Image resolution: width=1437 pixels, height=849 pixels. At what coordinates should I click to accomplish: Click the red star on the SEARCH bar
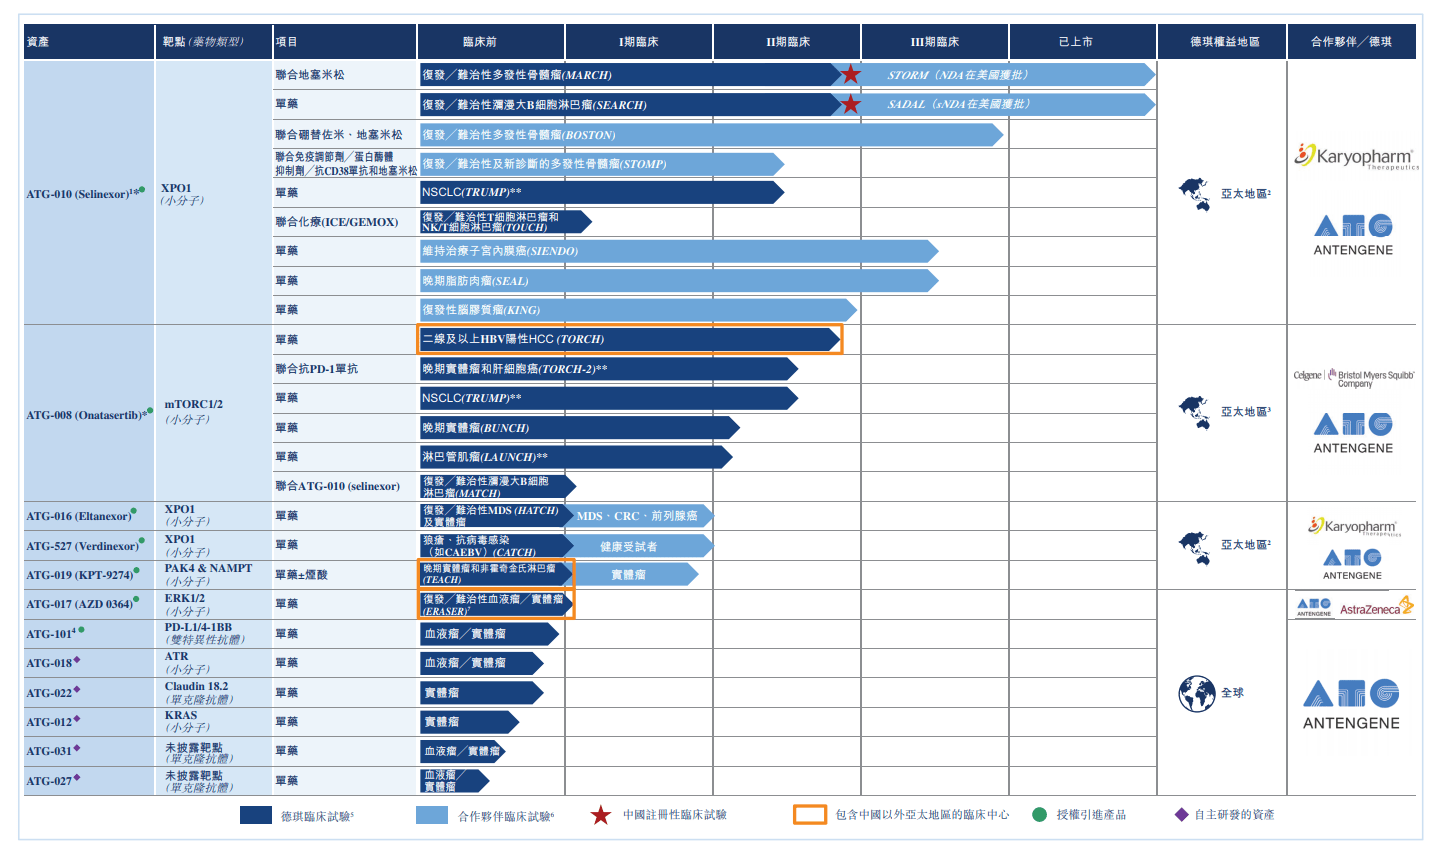(x=850, y=104)
